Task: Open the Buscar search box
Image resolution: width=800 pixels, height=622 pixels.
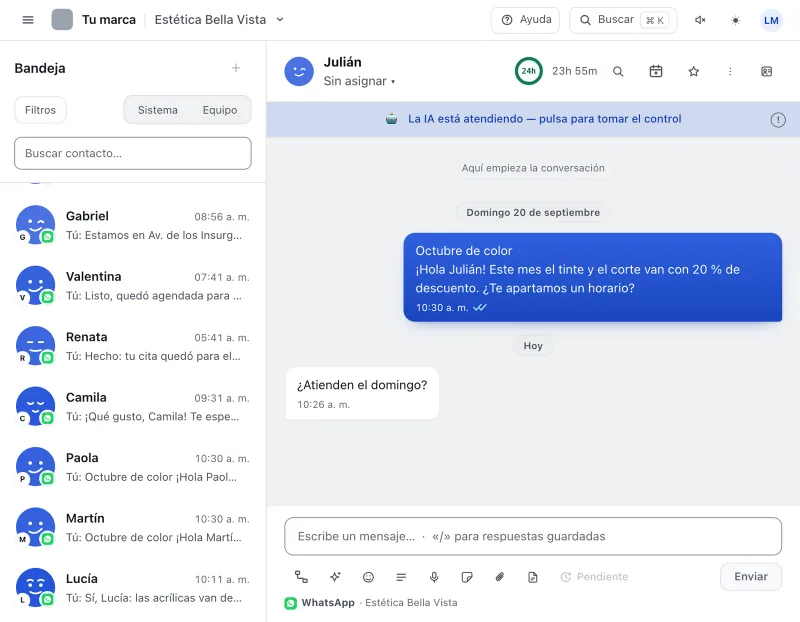Action: click(623, 20)
